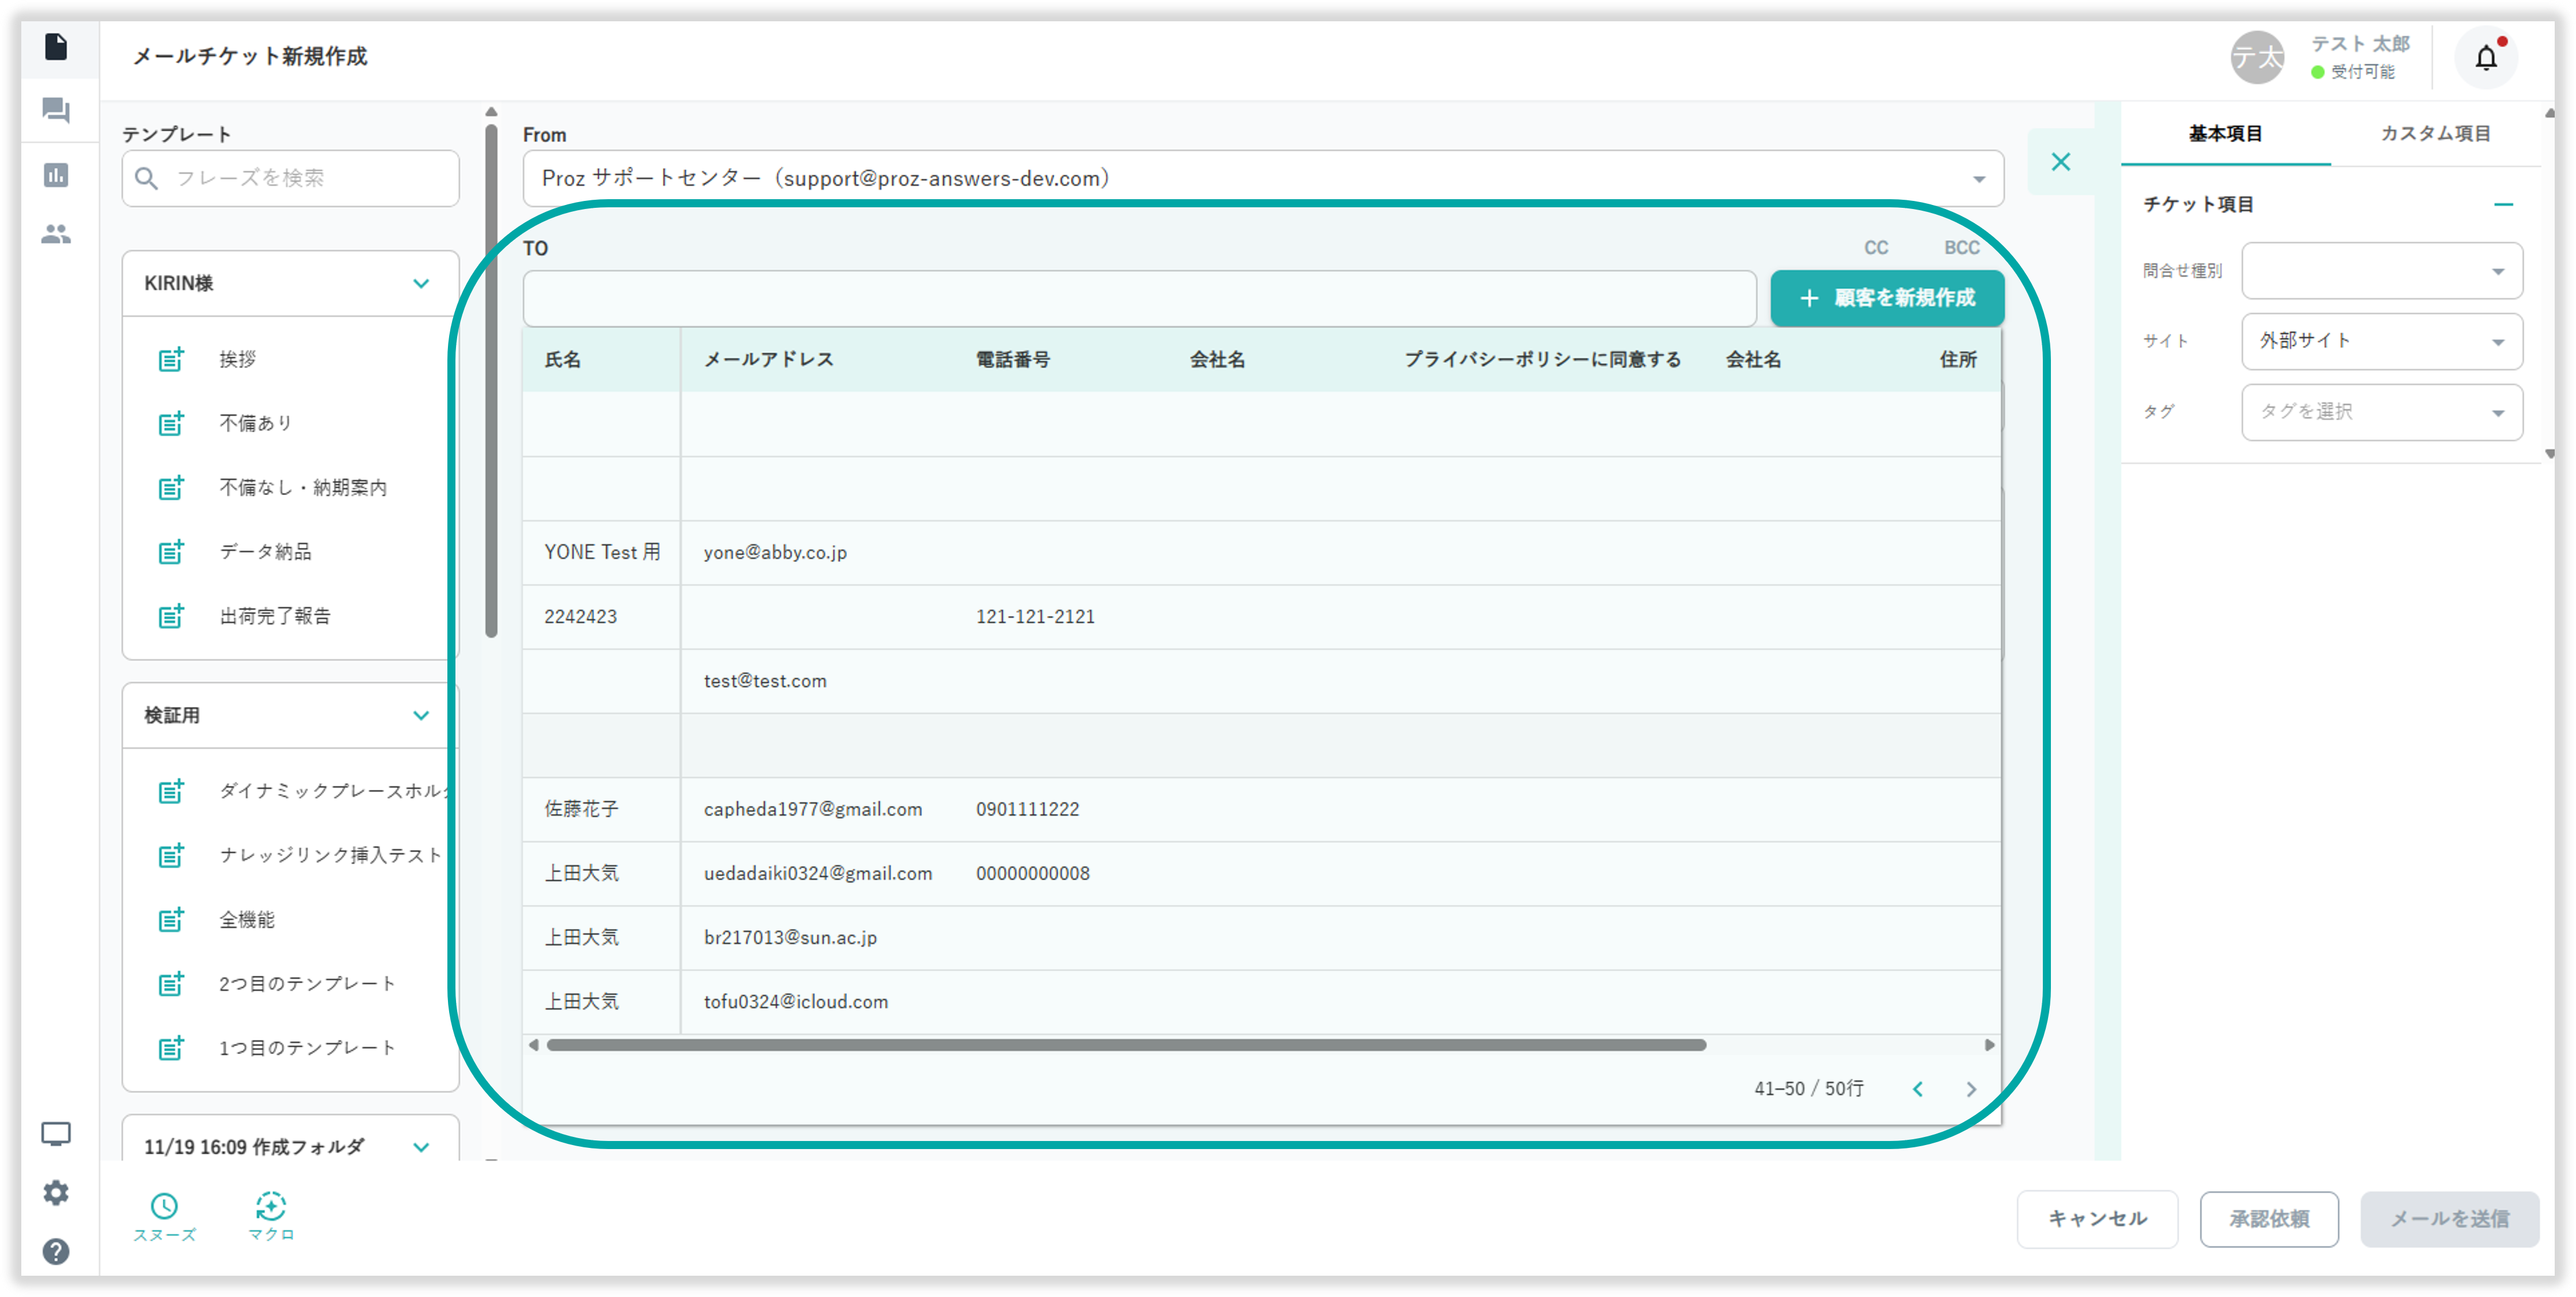2576x1297 pixels.
Task: Open the customers people sidebar icon
Action: pyautogui.click(x=56, y=234)
